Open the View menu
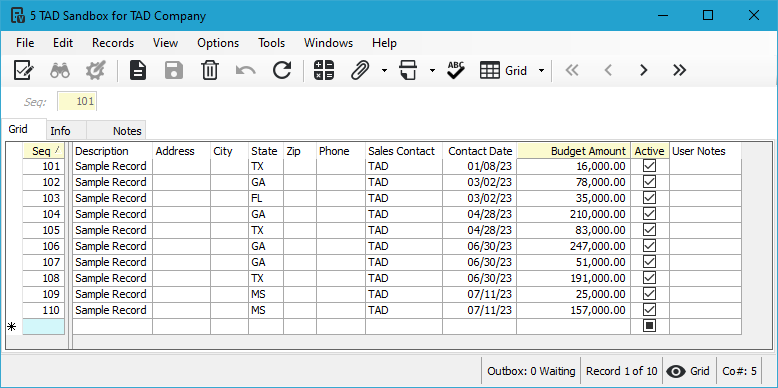Image resolution: width=778 pixels, height=388 pixels. click(x=165, y=43)
